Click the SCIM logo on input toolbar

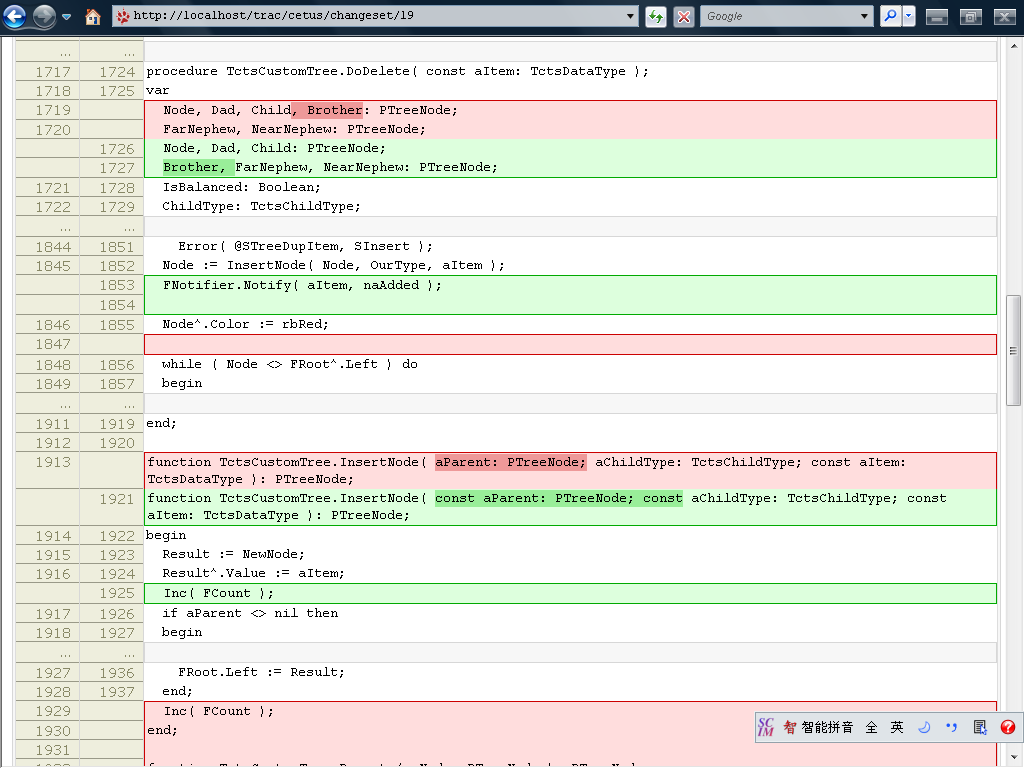pos(766,727)
